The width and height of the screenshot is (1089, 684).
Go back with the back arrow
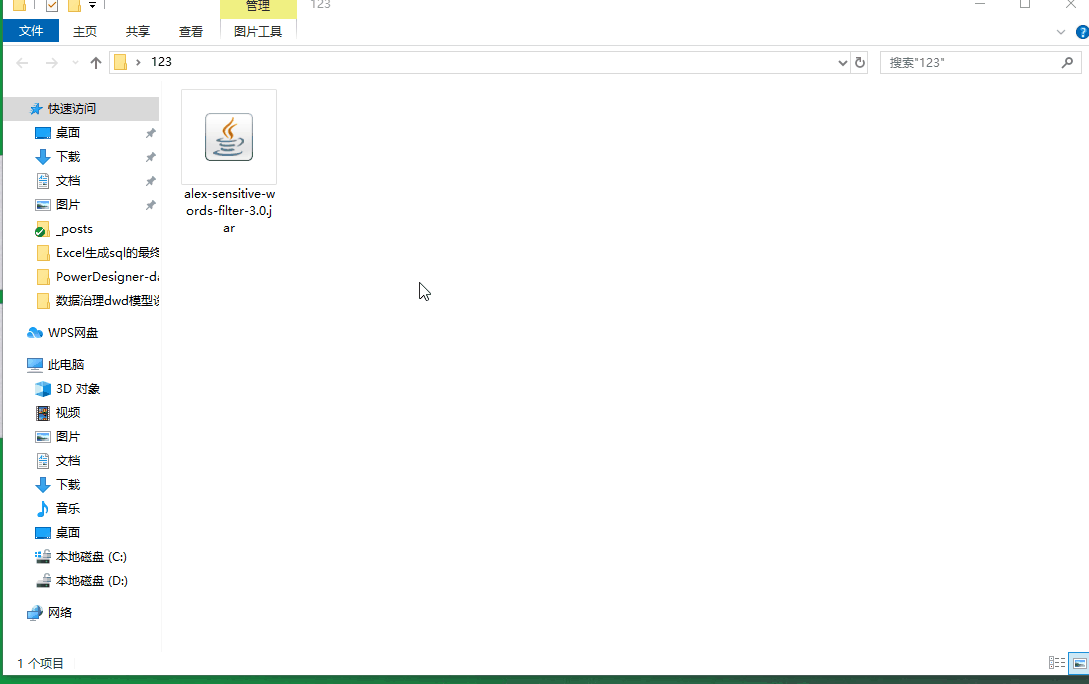(22, 62)
